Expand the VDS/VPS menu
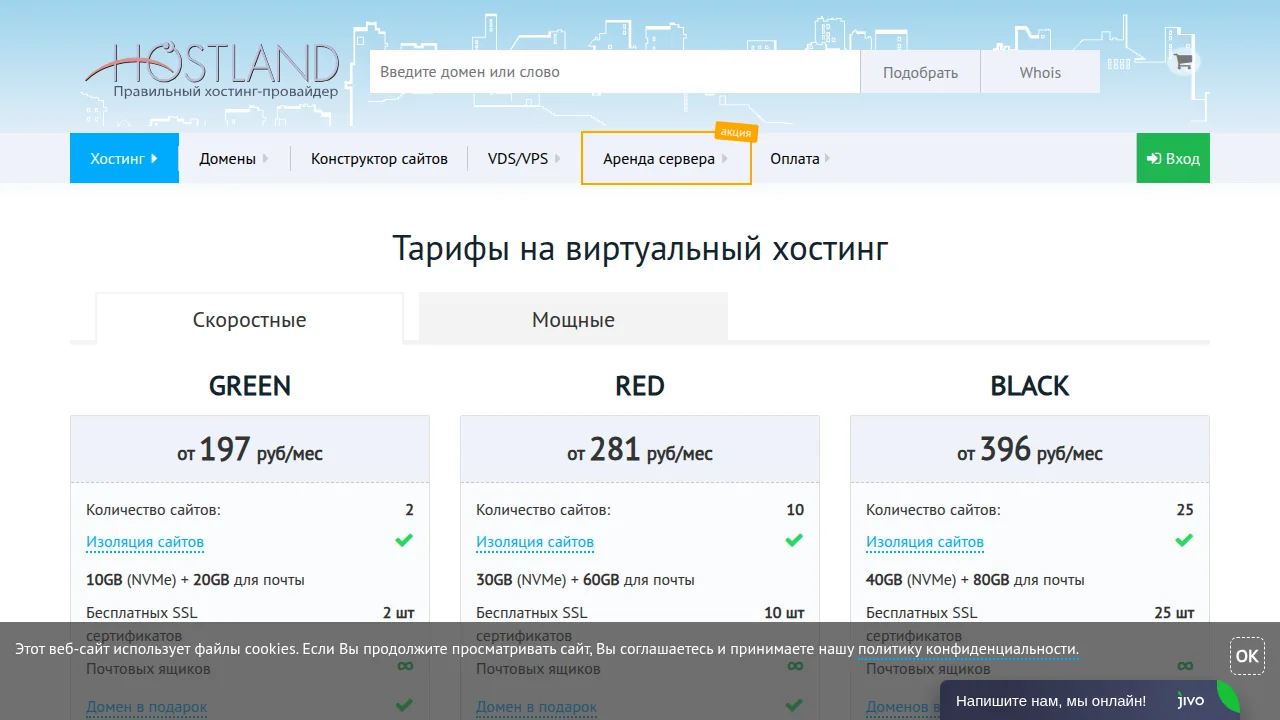Viewport: 1280px width, 720px height. pos(524,158)
